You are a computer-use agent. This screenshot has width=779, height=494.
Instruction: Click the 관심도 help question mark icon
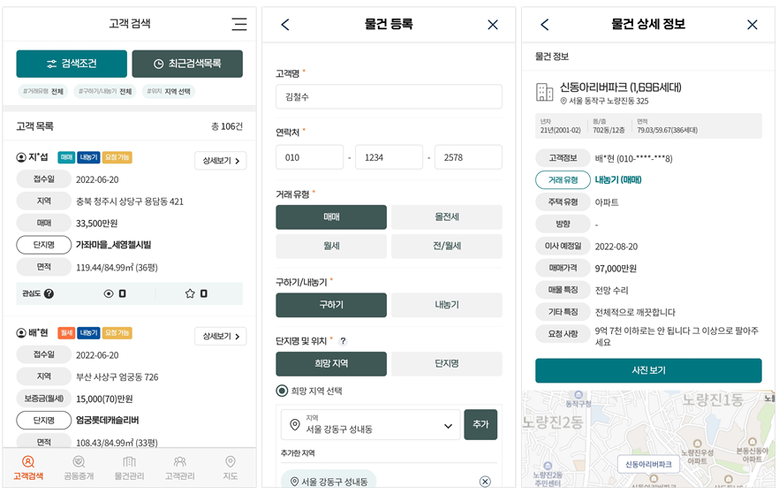click(x=49, y=294)
